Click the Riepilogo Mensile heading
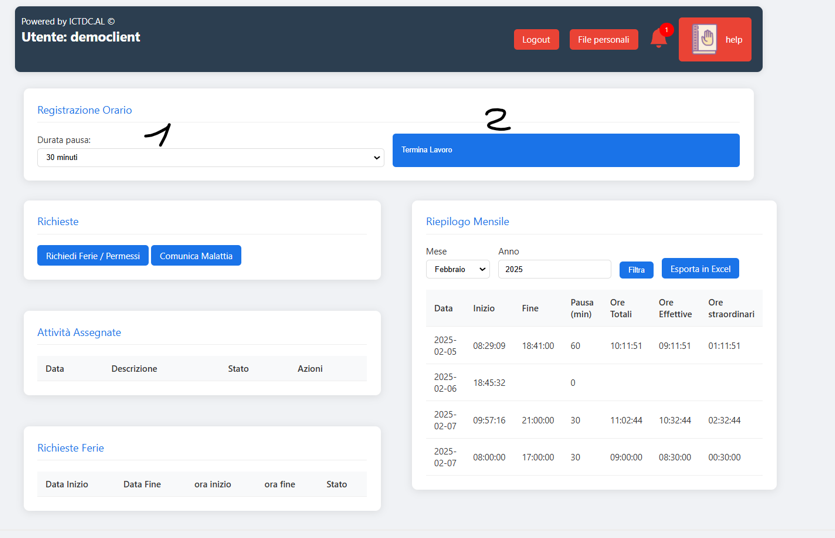Screen dimensions: 835x538 467,221
